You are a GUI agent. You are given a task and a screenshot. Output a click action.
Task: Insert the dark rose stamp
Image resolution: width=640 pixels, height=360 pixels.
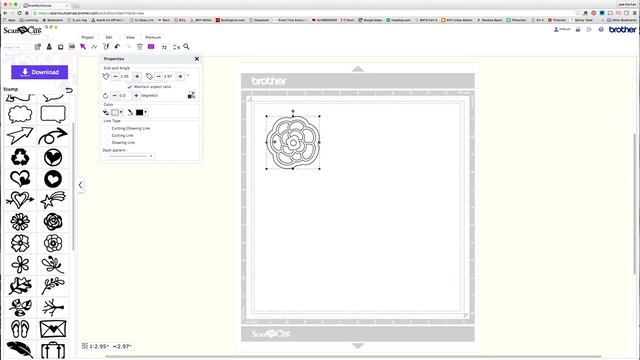(x=53, y=222)
